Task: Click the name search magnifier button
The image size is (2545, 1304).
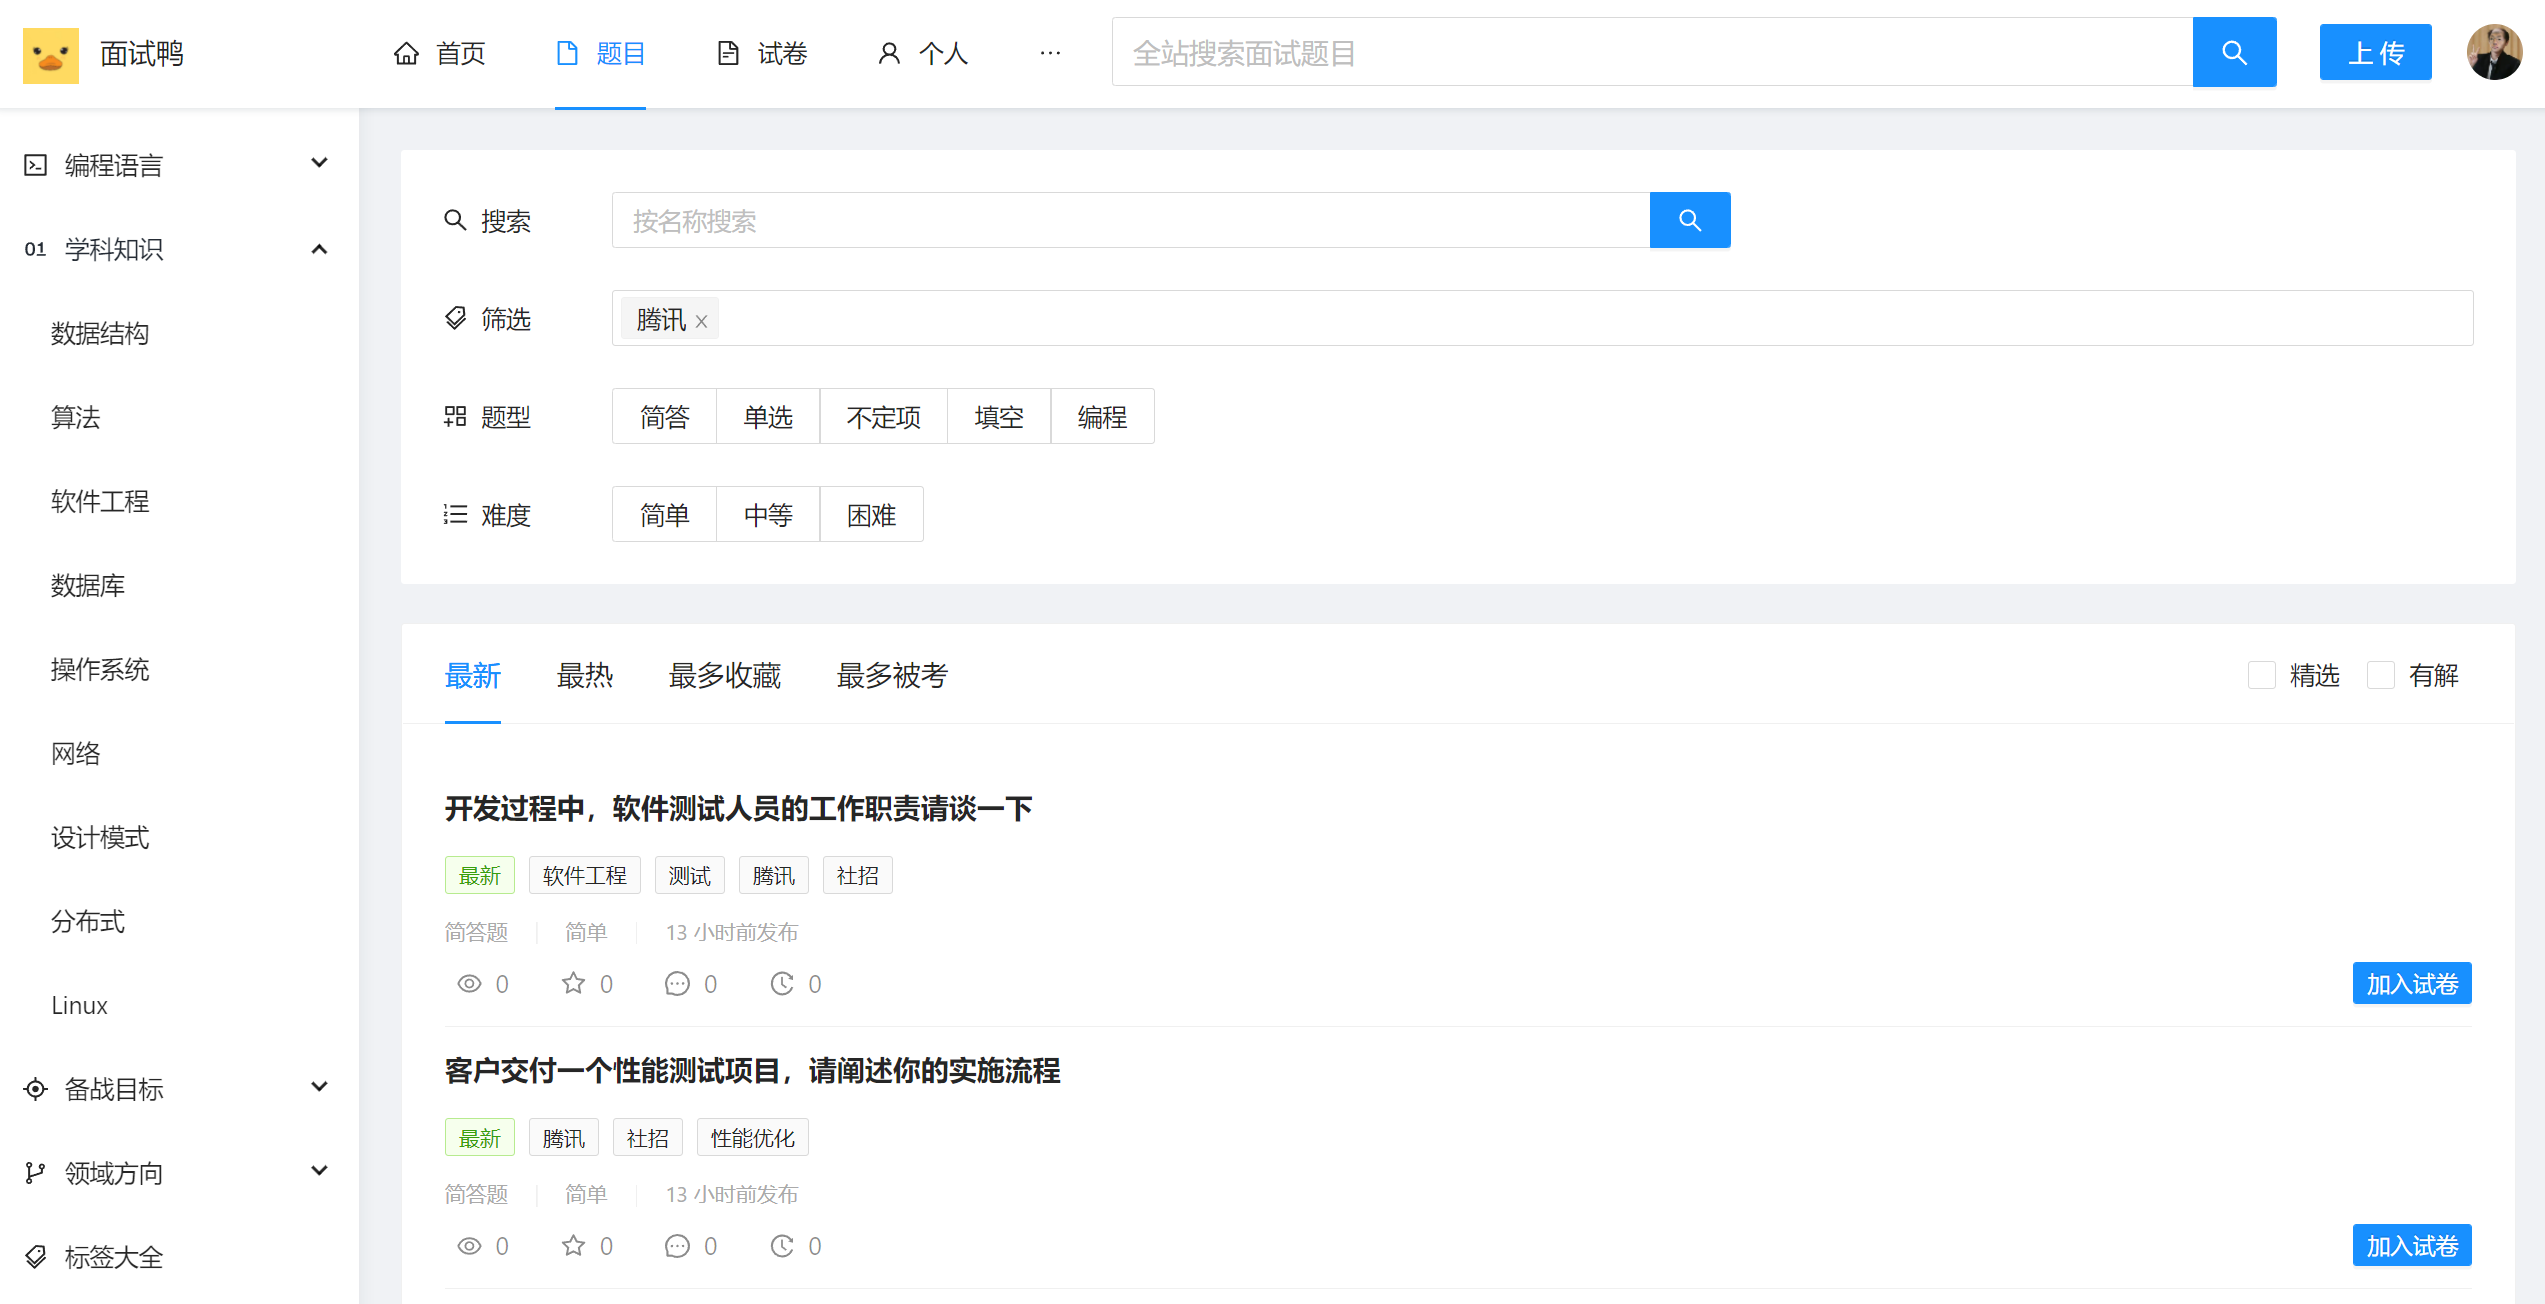Action: 1690,220
